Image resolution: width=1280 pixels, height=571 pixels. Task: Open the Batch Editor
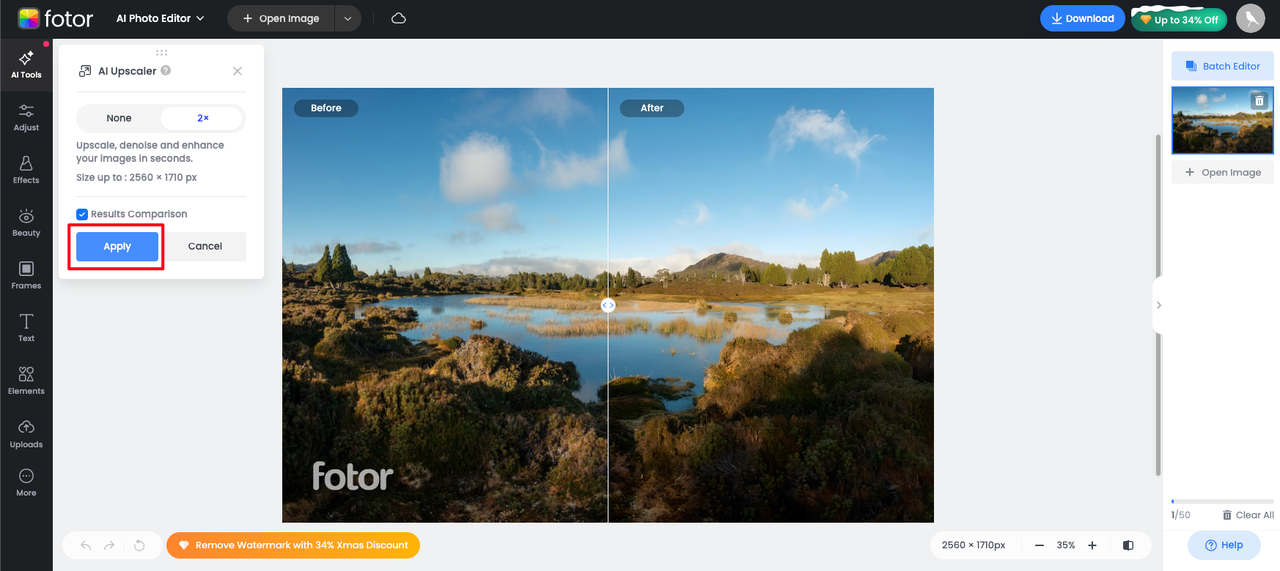pos(1222,66)
